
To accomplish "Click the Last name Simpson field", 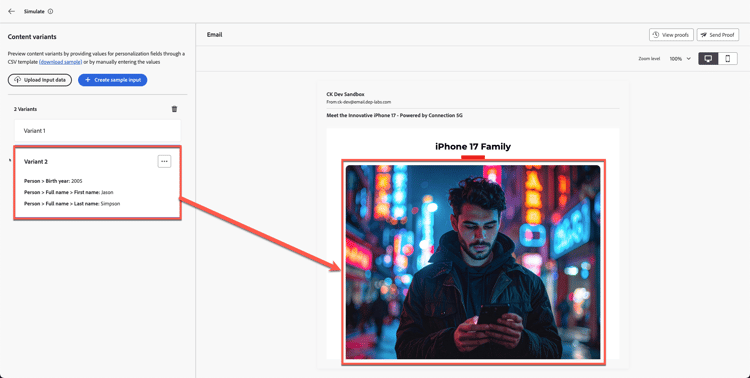I will [72, 204].
